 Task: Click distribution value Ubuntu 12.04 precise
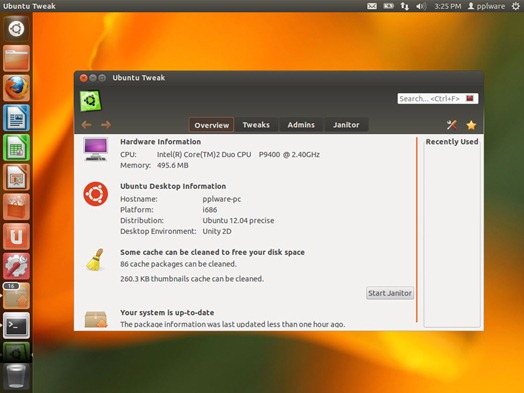(238, 221)
